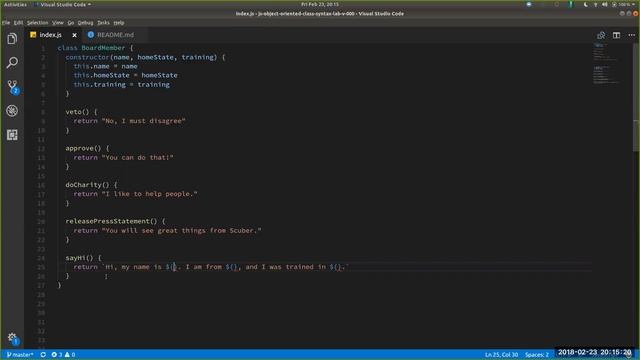The height and width of the screenshot is (360, 640).
Task: Open the Extensions view in activity bar
Action: [12, 135]
